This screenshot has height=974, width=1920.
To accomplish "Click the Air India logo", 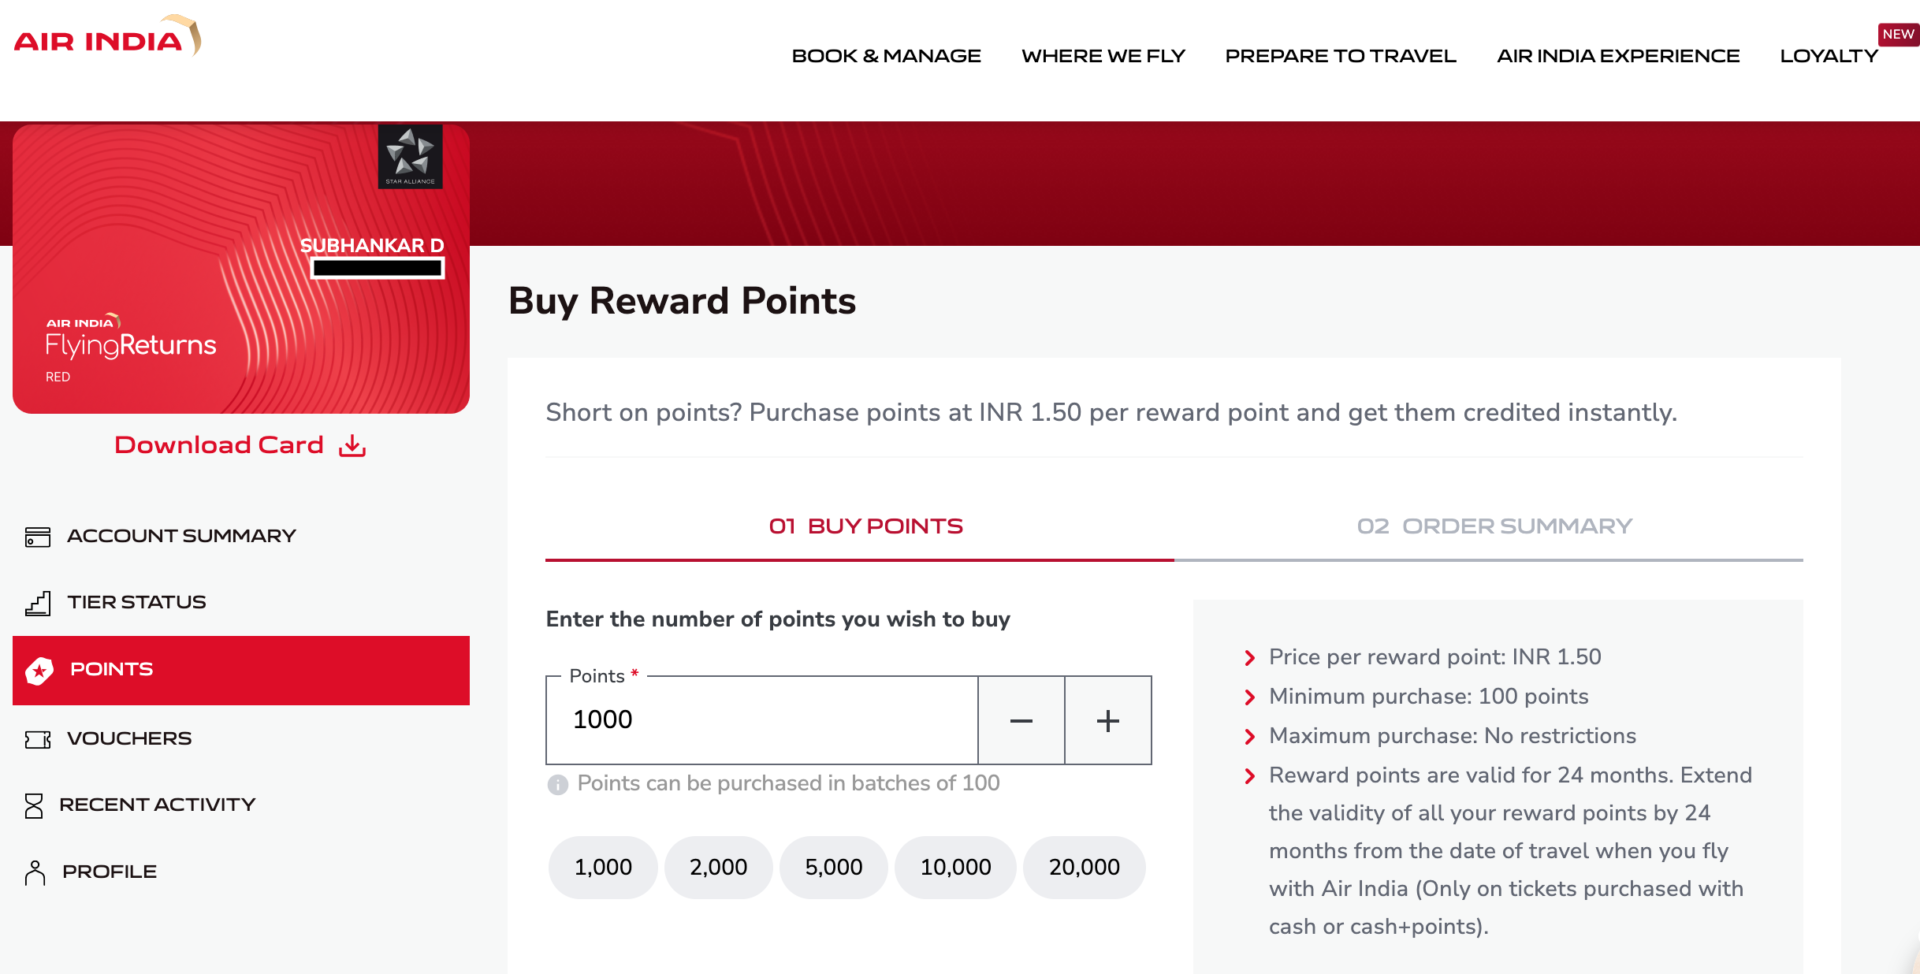I will (x=108, y=35).
